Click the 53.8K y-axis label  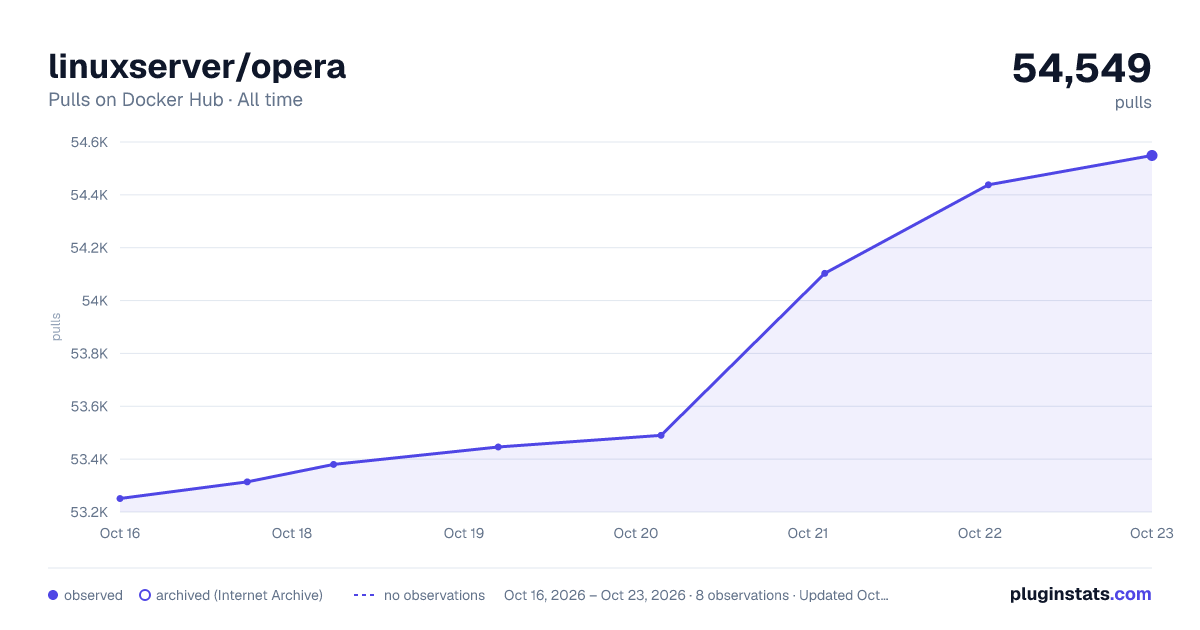88,354
